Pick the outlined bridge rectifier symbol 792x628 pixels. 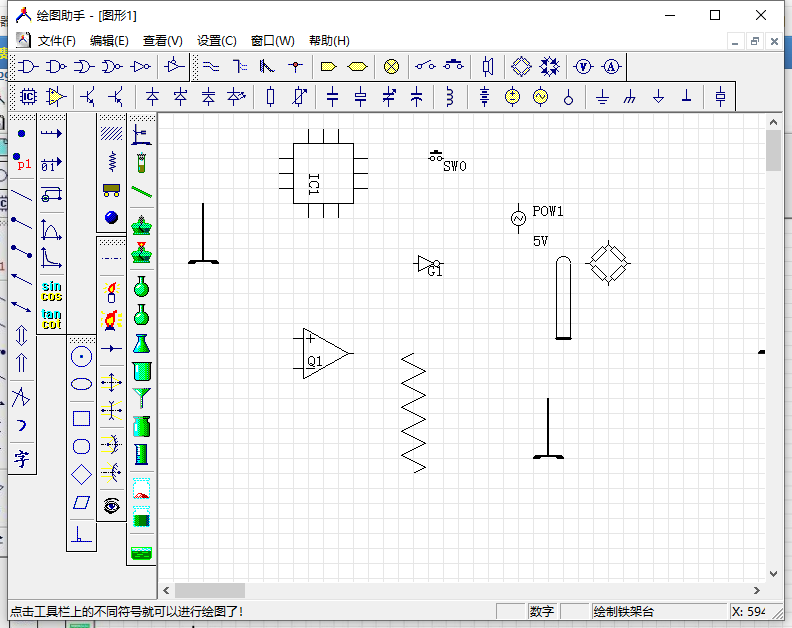[x=521, y=67]
